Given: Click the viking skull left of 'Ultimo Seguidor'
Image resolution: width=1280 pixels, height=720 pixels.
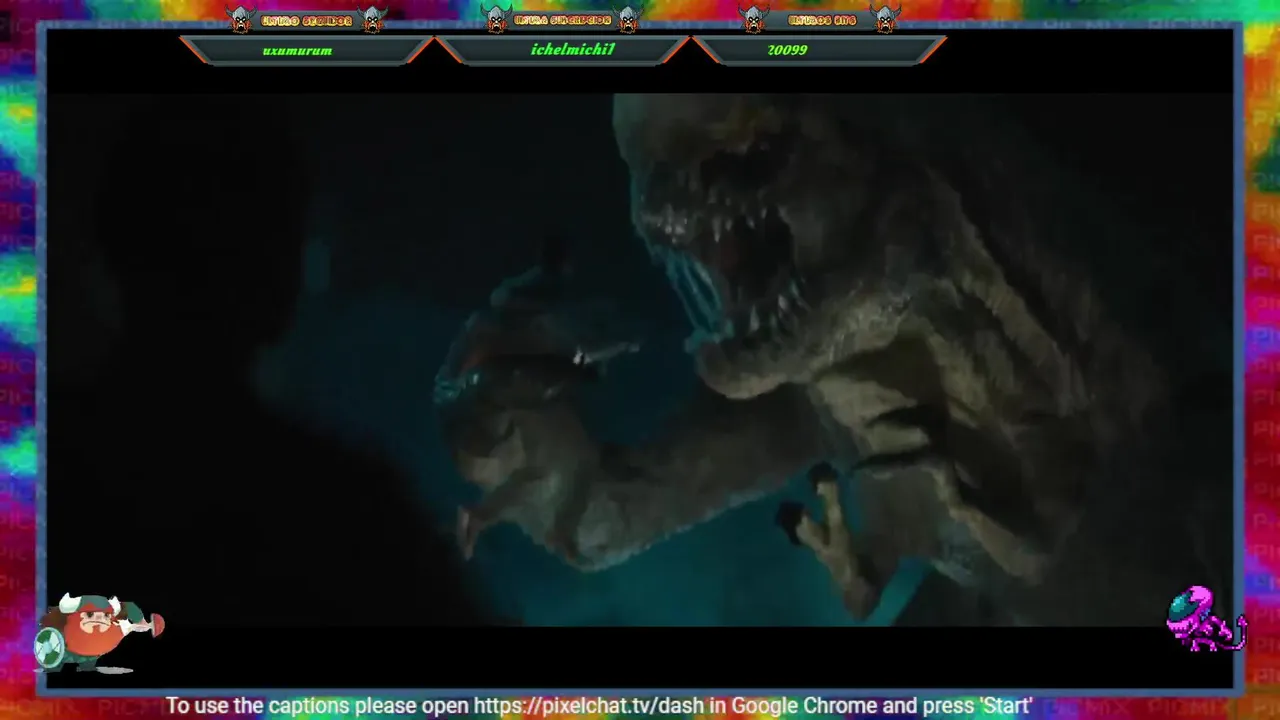Looking at the screenshot, I should pyautogui.click(x=241, y=19).
